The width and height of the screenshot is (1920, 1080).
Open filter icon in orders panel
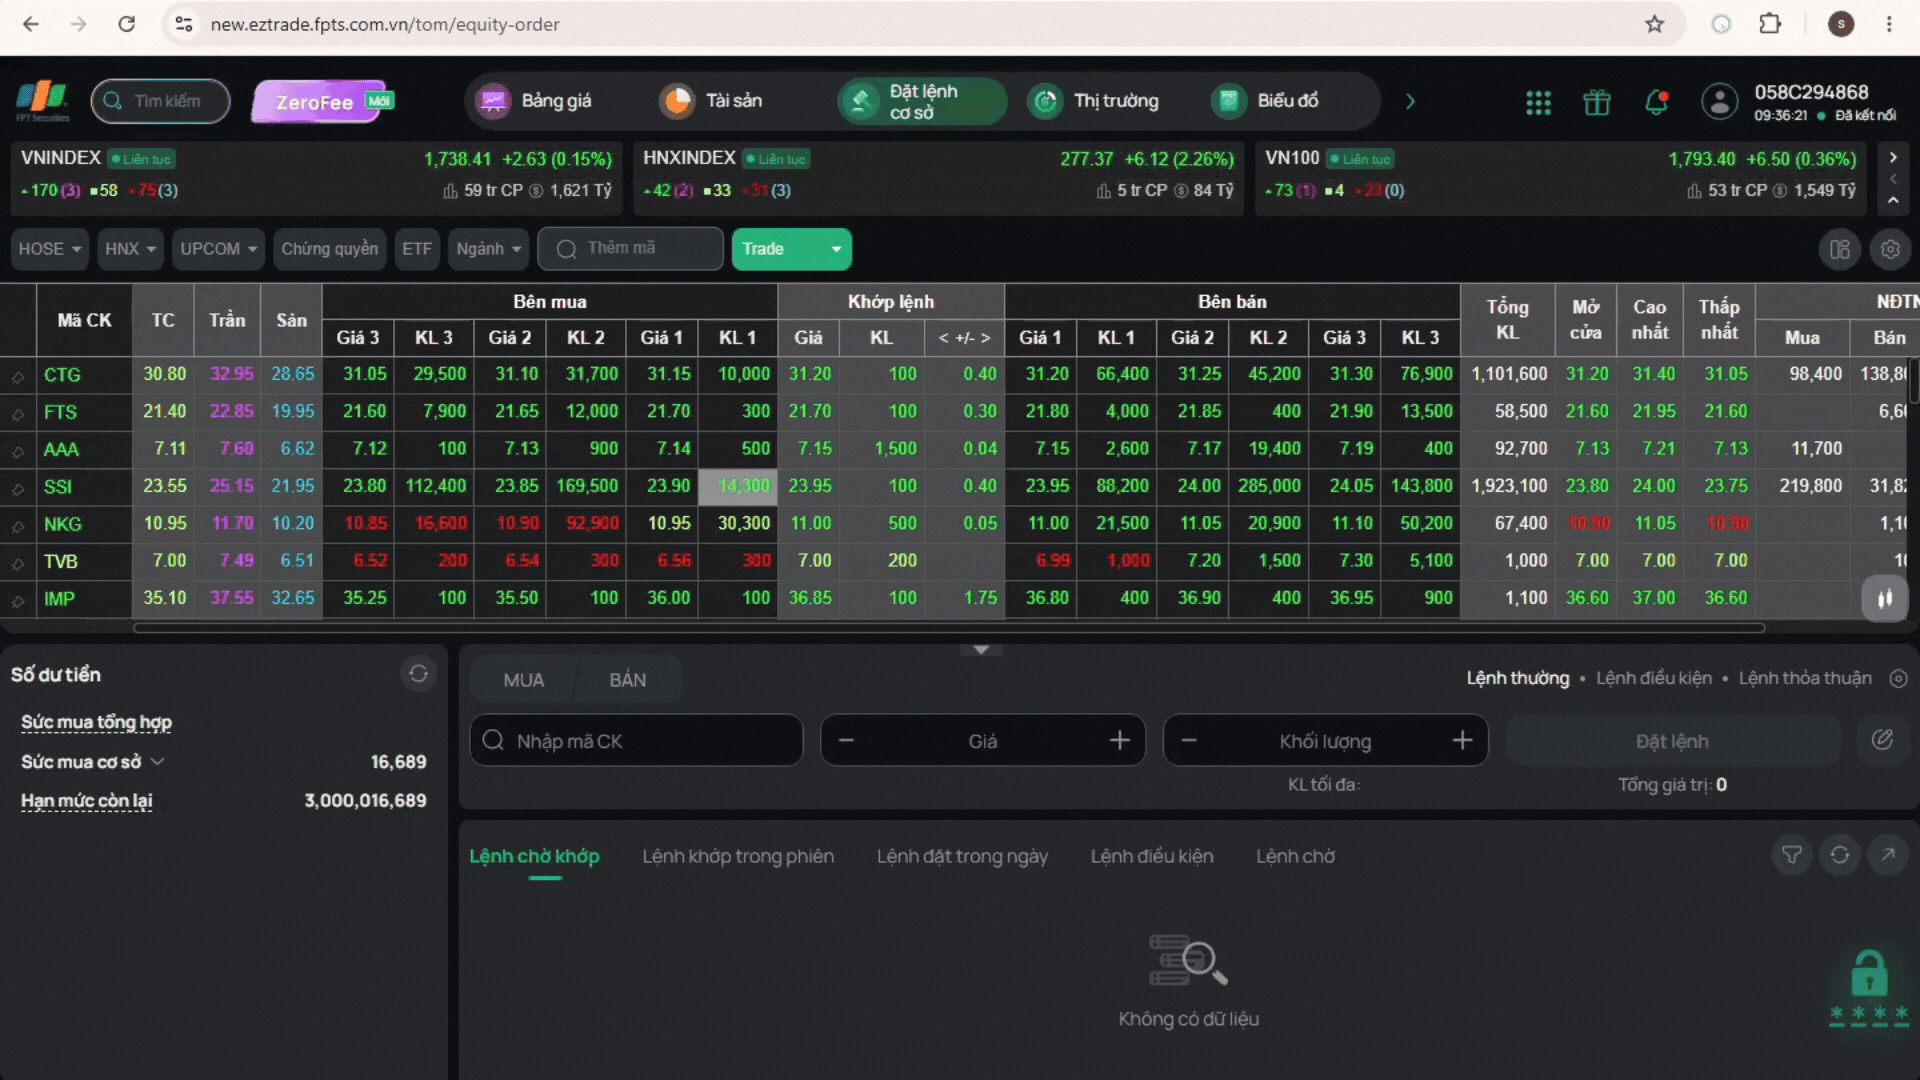1792,855
